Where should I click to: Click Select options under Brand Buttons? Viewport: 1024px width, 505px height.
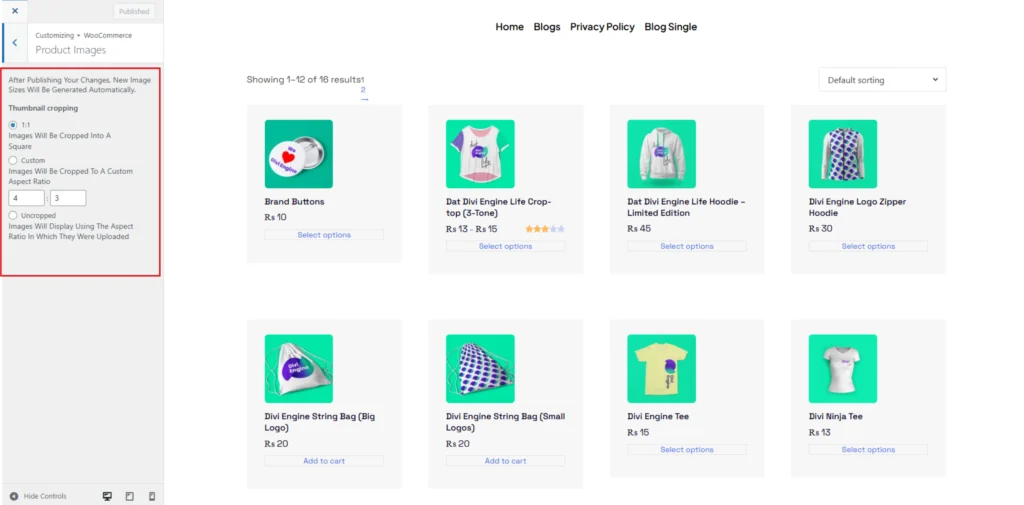pos(324,235)
